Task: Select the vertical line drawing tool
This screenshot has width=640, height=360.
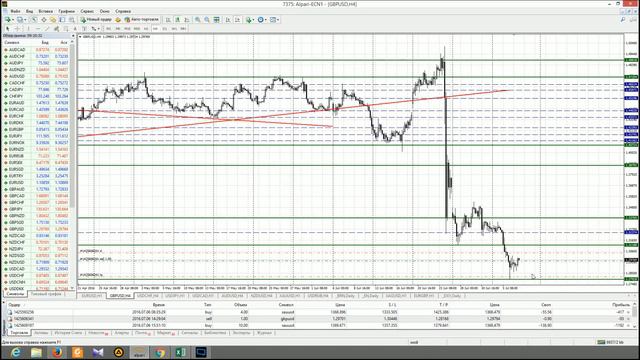Action: 28,29
